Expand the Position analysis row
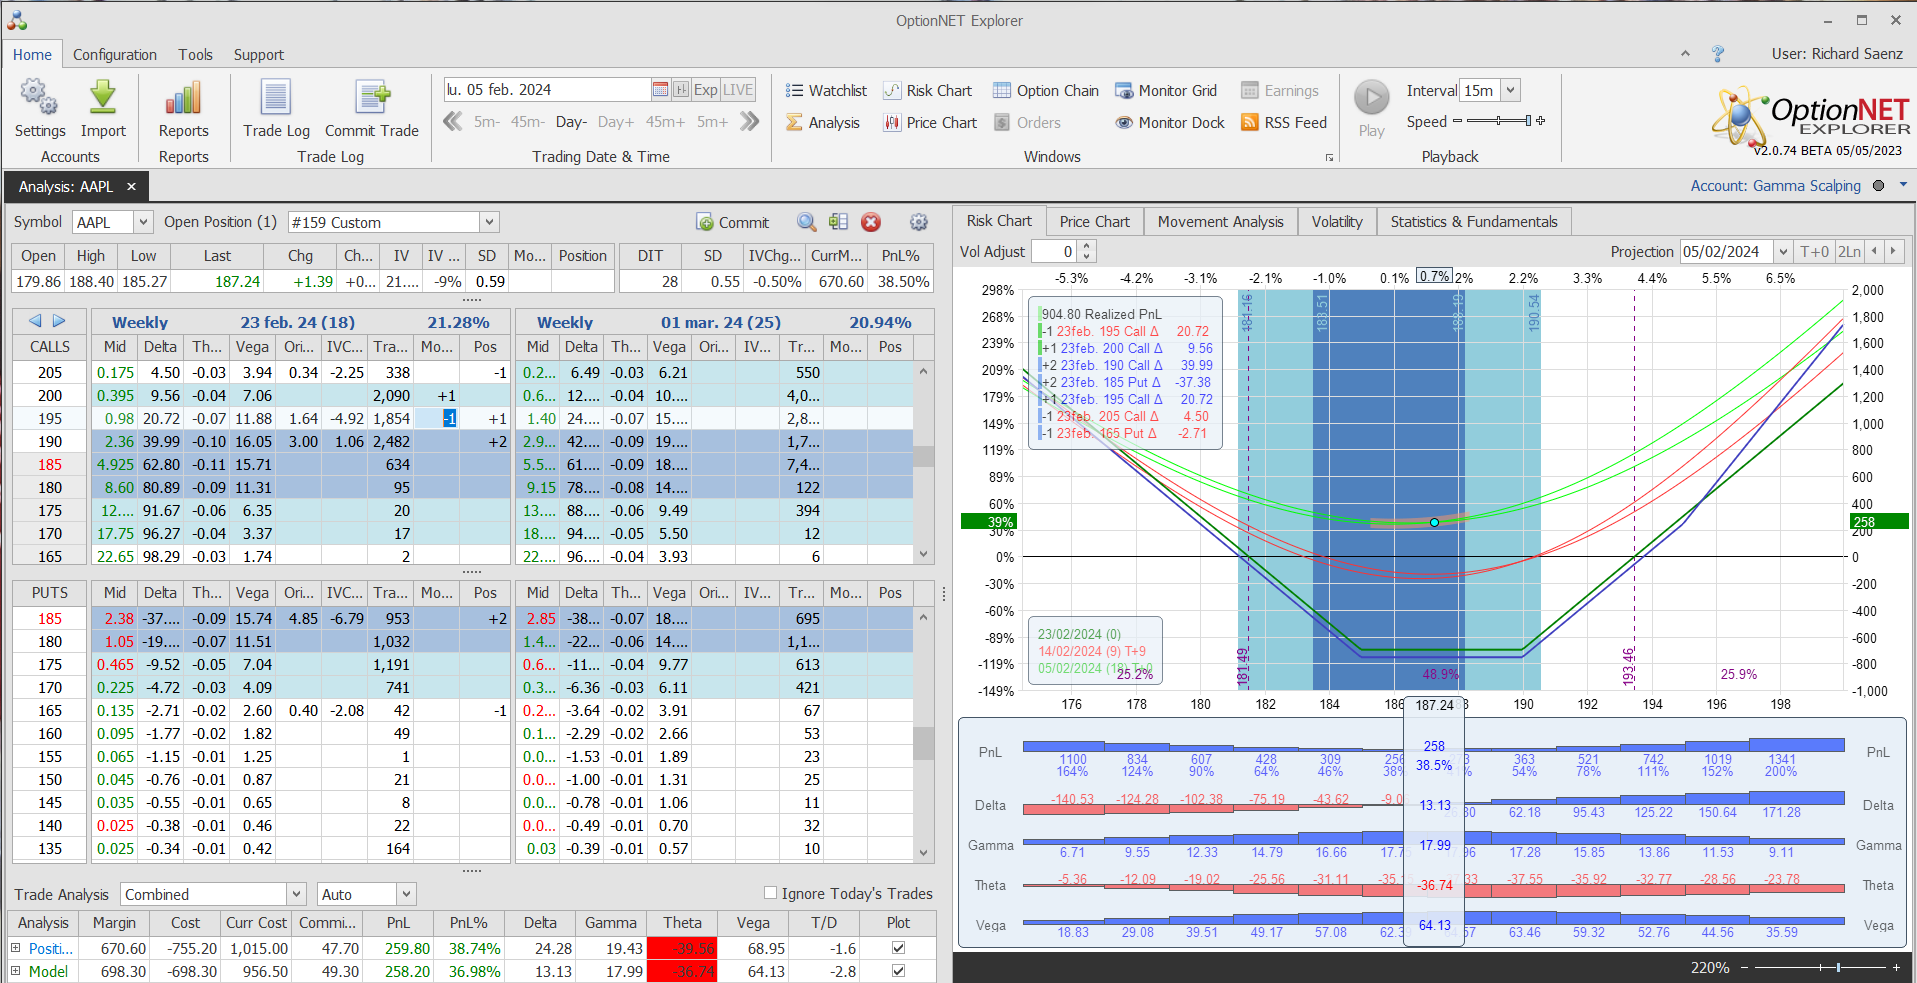This screenshot has height=983, width=1917. (16, 948)
